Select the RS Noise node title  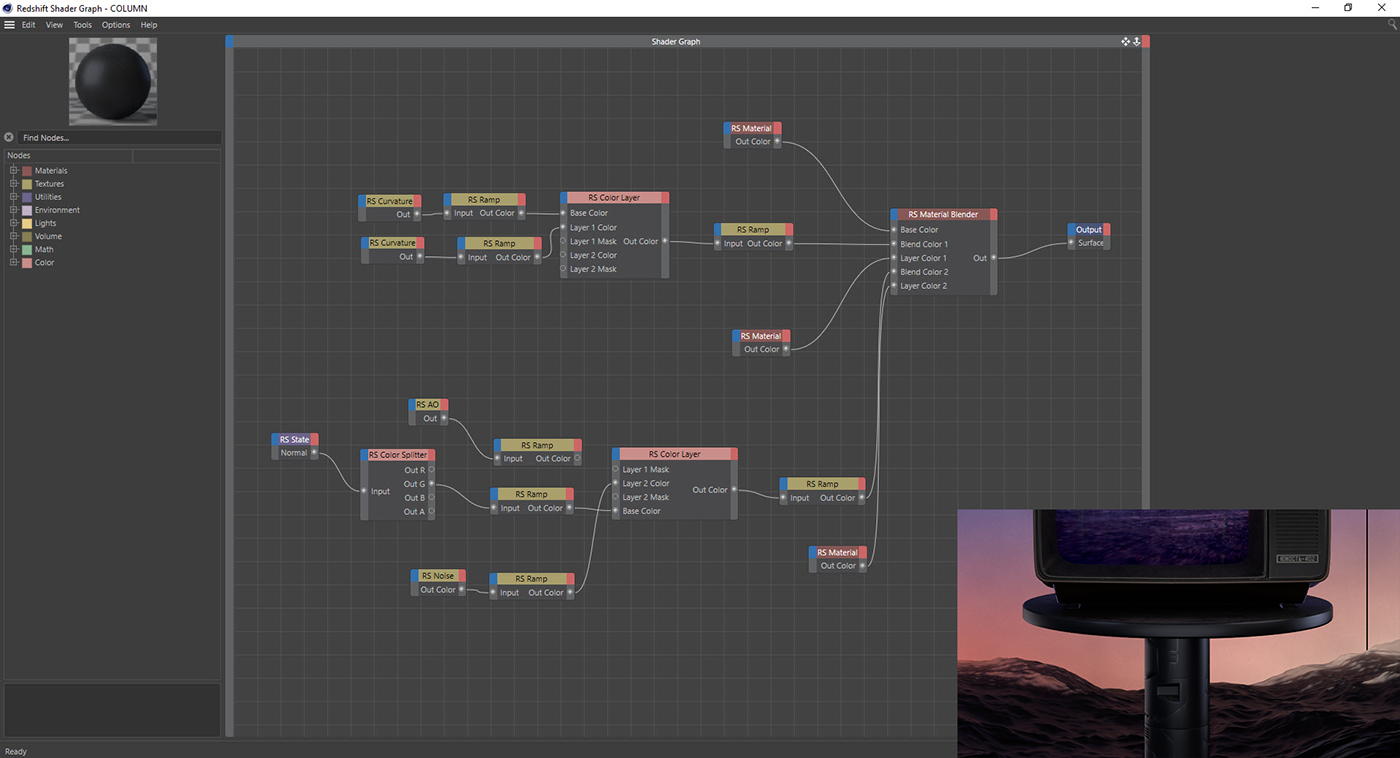[437, 576]
